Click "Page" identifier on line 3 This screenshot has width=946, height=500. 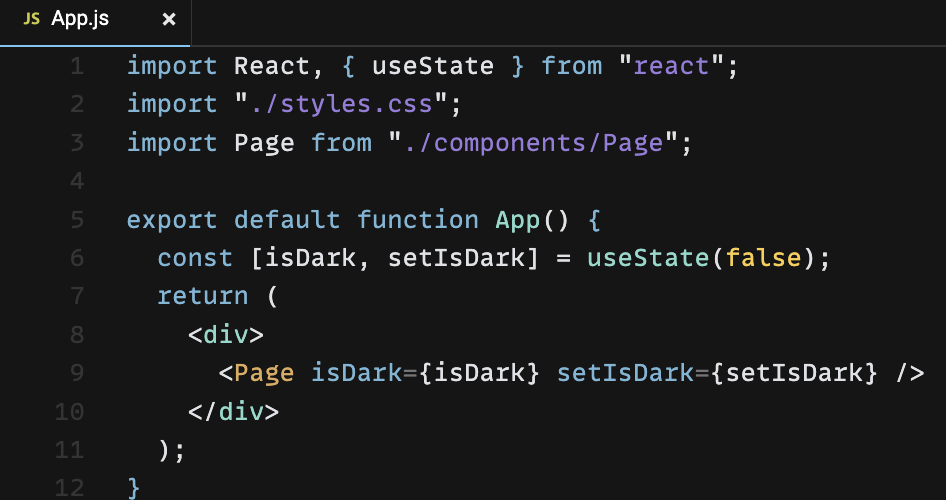[264, 143]
